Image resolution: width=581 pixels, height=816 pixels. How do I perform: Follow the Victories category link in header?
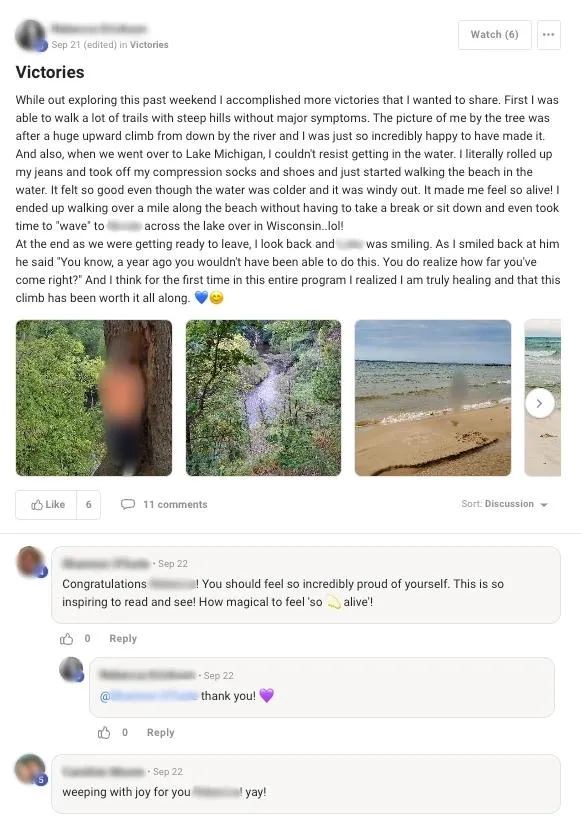(x=149, y=45)
